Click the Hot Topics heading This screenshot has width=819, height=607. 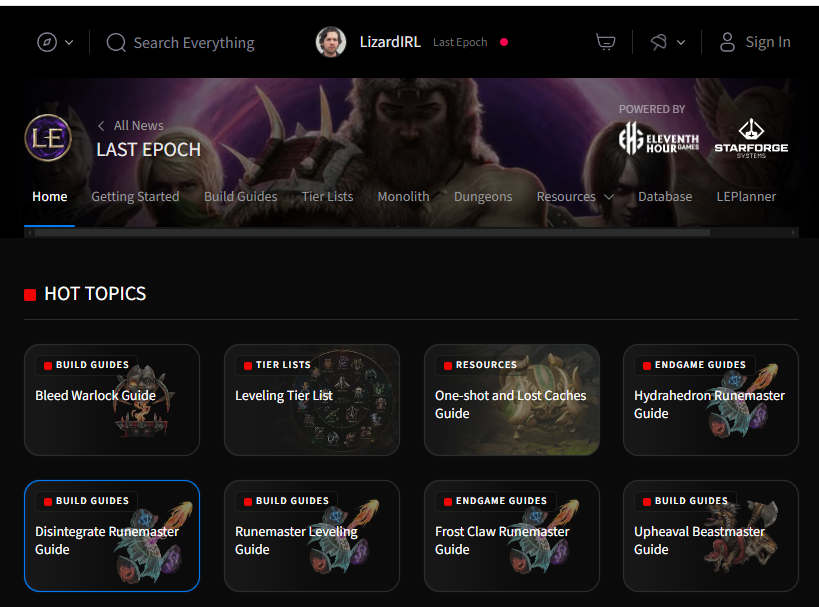point(95,294)
